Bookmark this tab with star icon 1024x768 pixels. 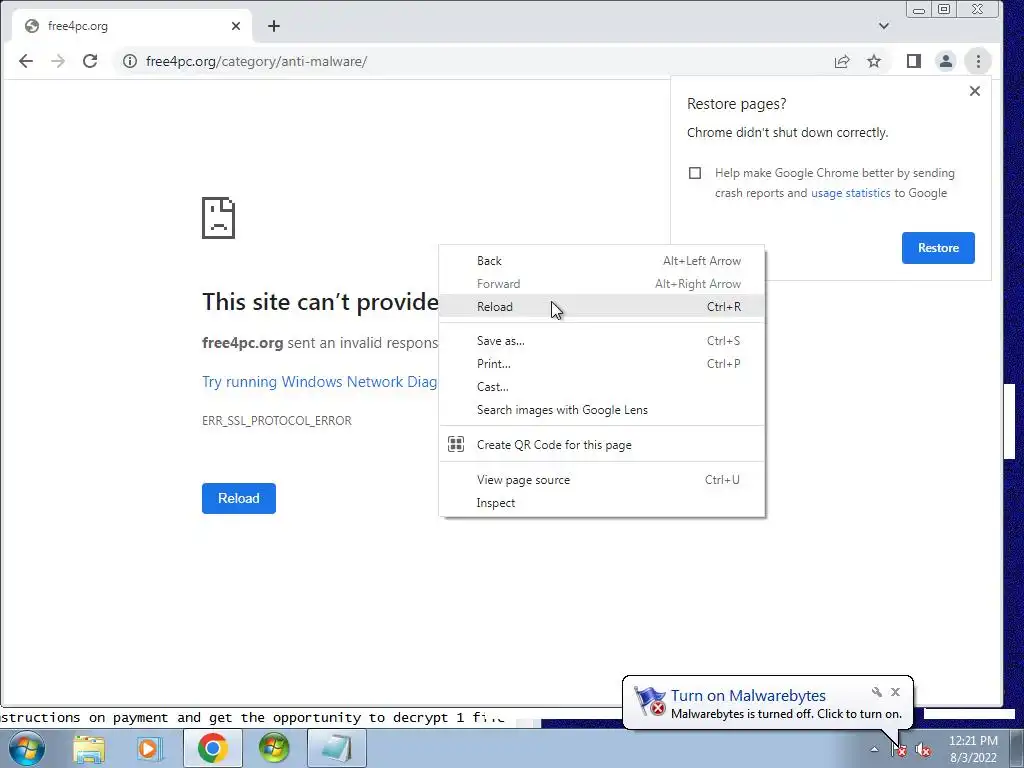point(874,61)
